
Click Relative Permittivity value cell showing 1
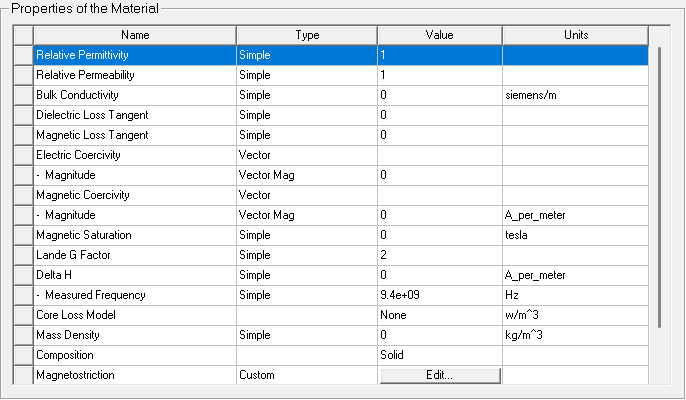(440, 55)
